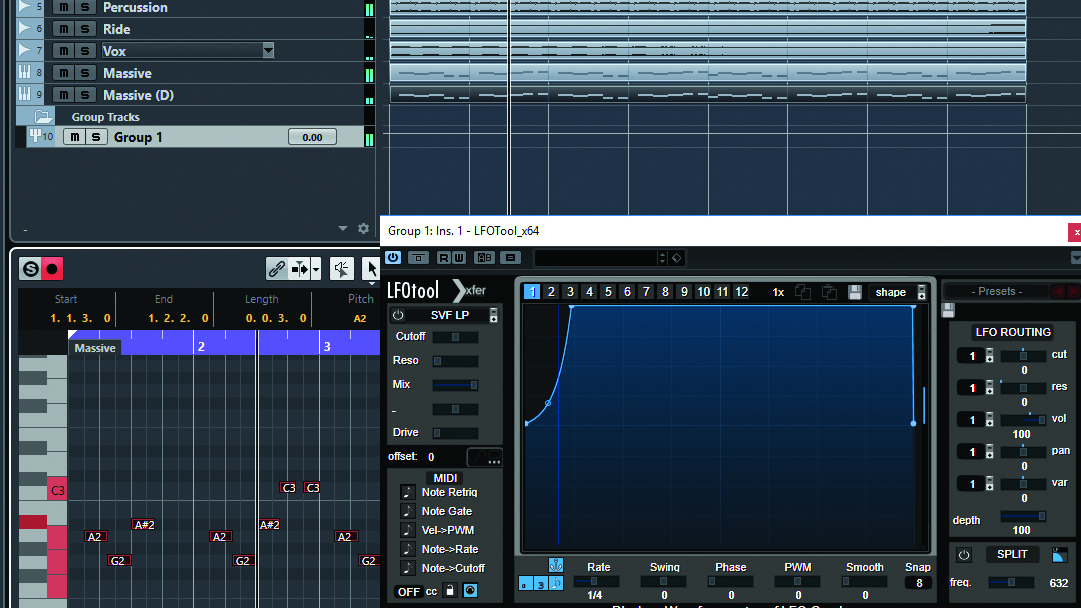Screen dimensions: 1081x608
Task: Click the Cutoff slider in filter section
Action: (455, 337)
